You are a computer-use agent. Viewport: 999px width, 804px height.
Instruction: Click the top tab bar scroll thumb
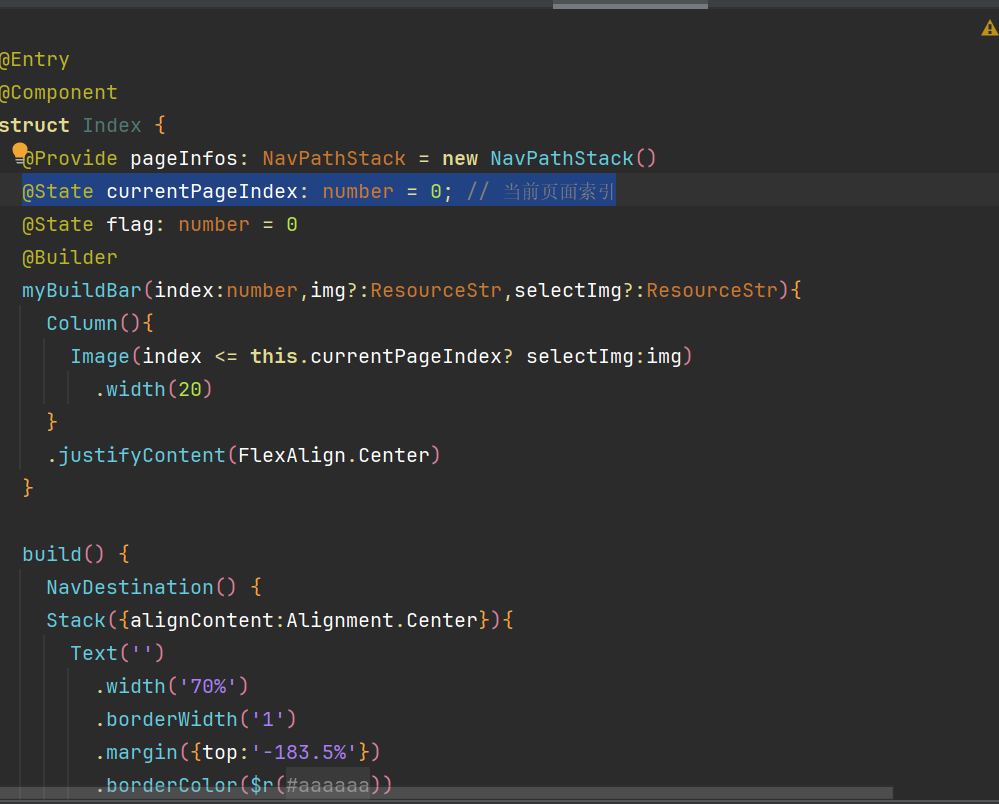(630, 5)
